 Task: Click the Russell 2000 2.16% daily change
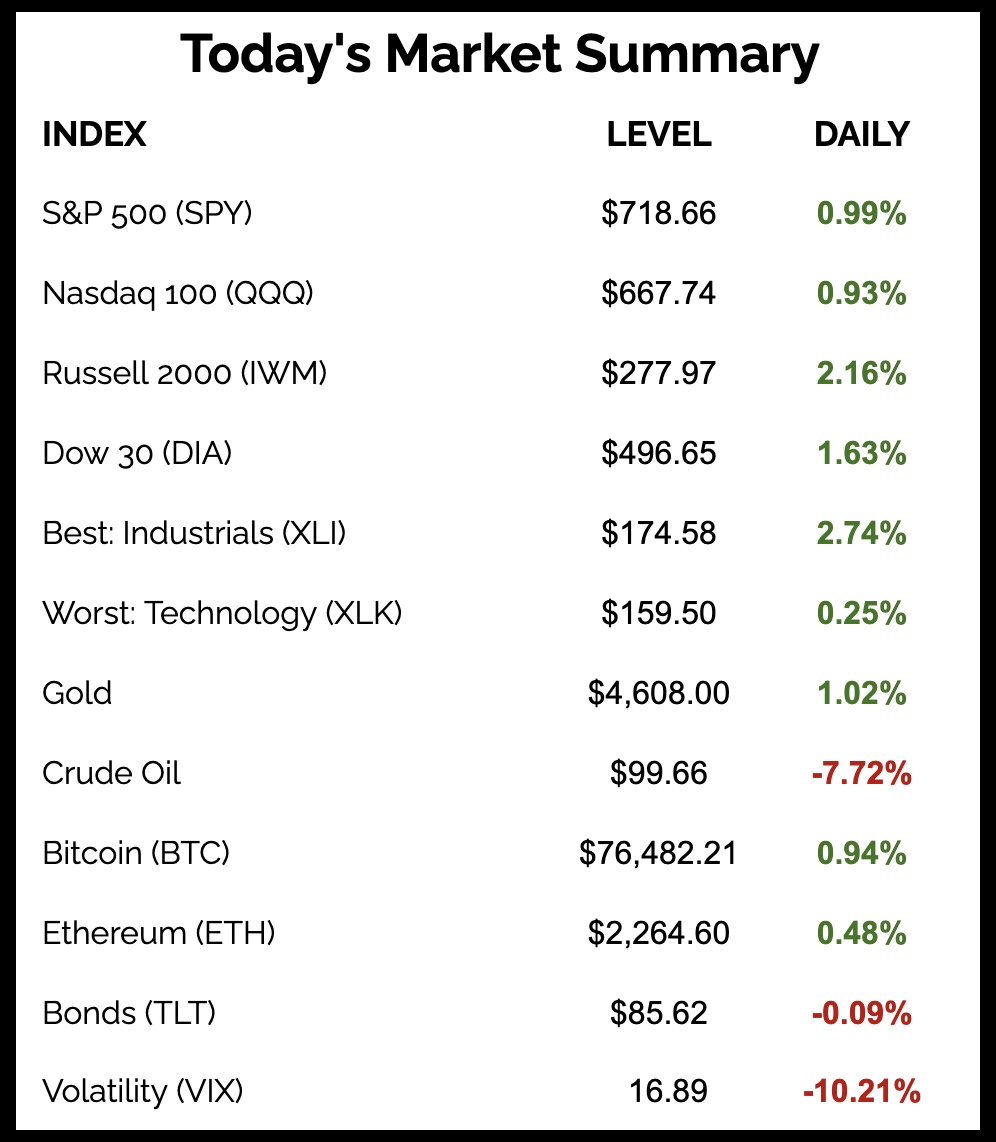pos(862,373)
